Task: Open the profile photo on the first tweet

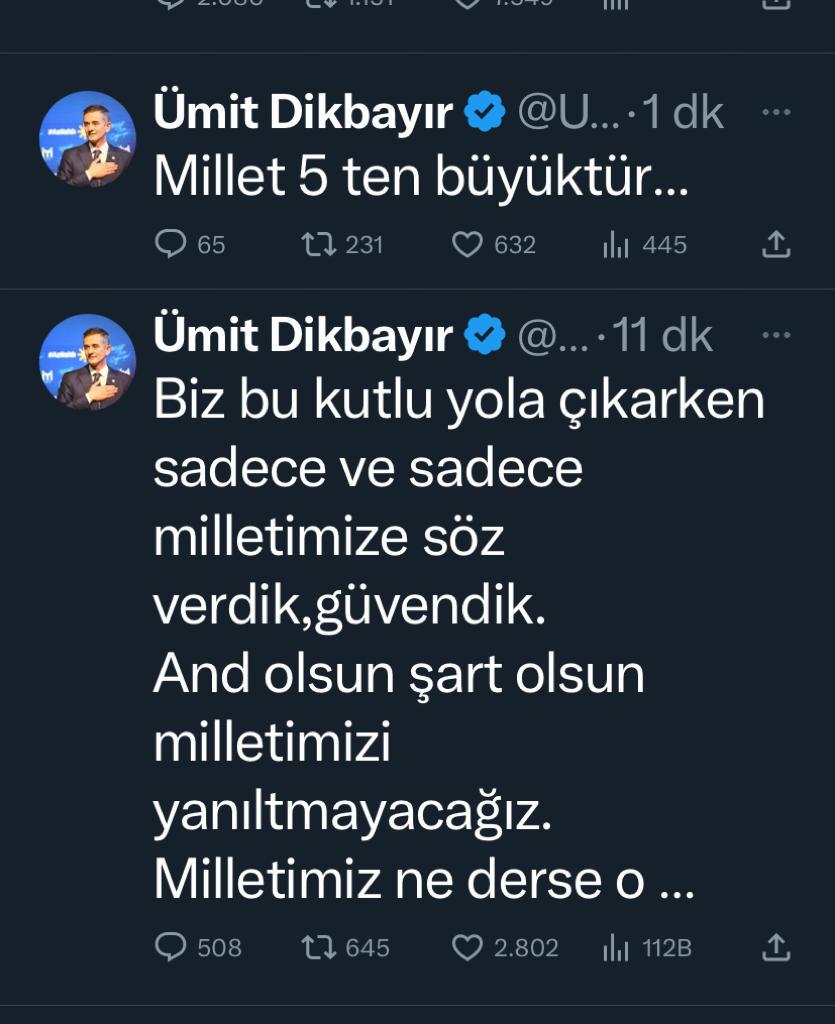Action: pos(87,139)
